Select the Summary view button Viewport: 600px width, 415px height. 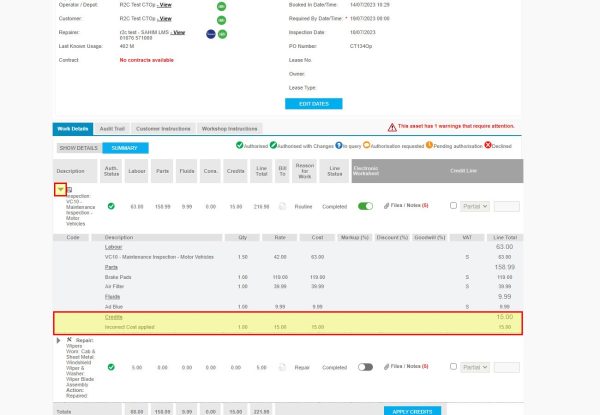pos(125,148)
